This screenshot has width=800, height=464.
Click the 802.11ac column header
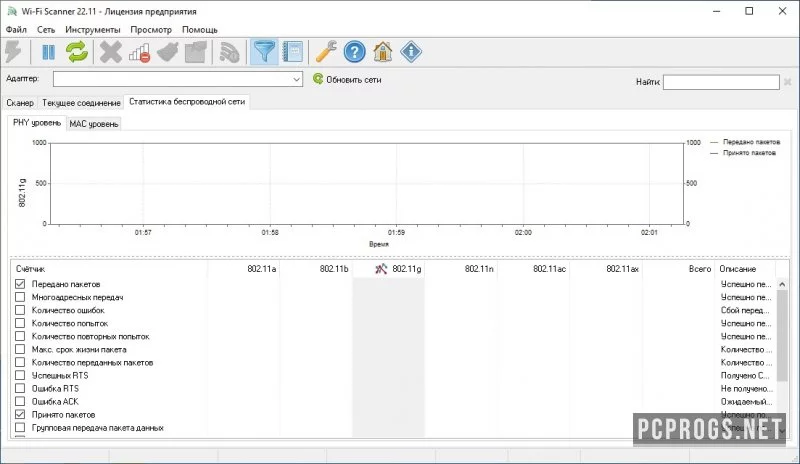click(x=533, y=268)
